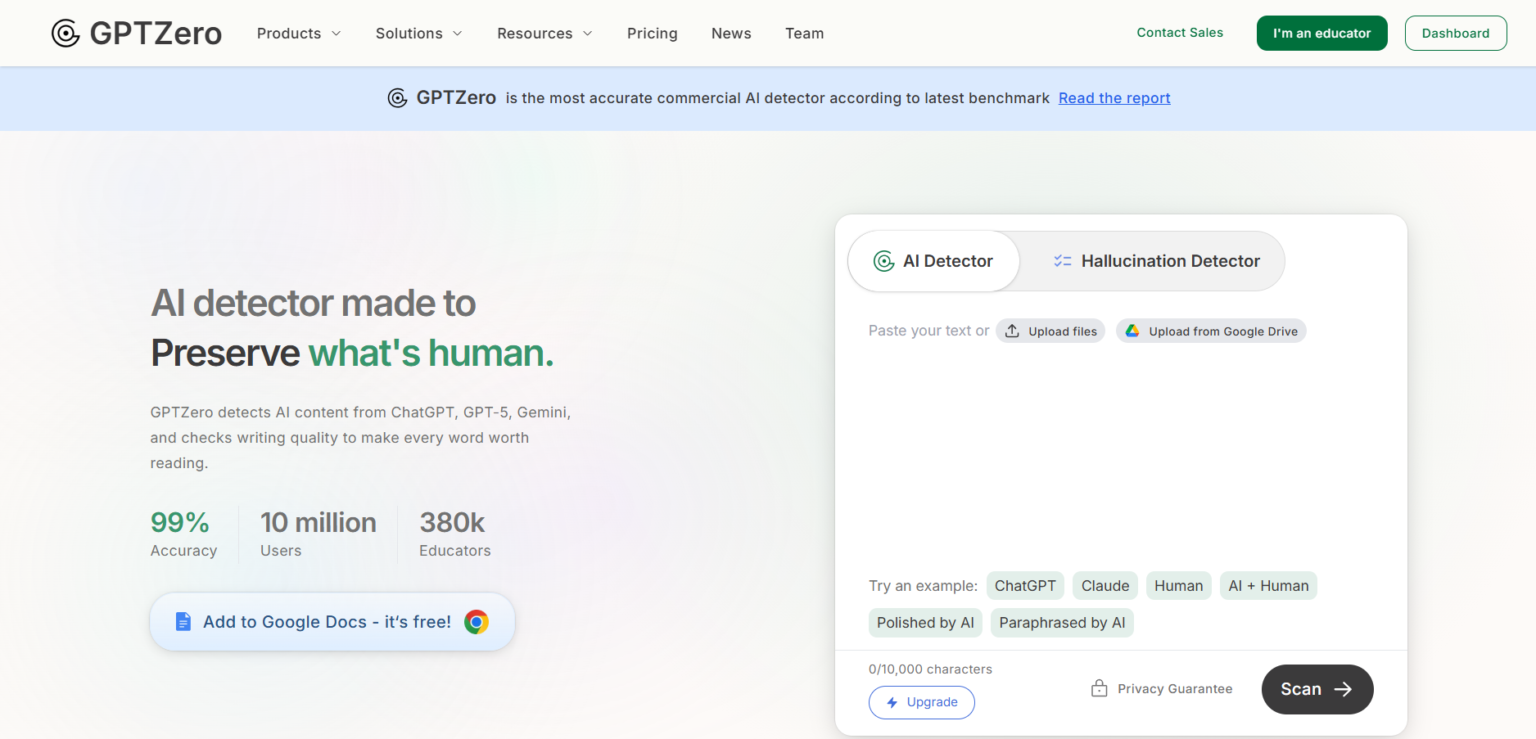
Task: Click the Chrome icon on the Google Docs button
Action: 477,621
